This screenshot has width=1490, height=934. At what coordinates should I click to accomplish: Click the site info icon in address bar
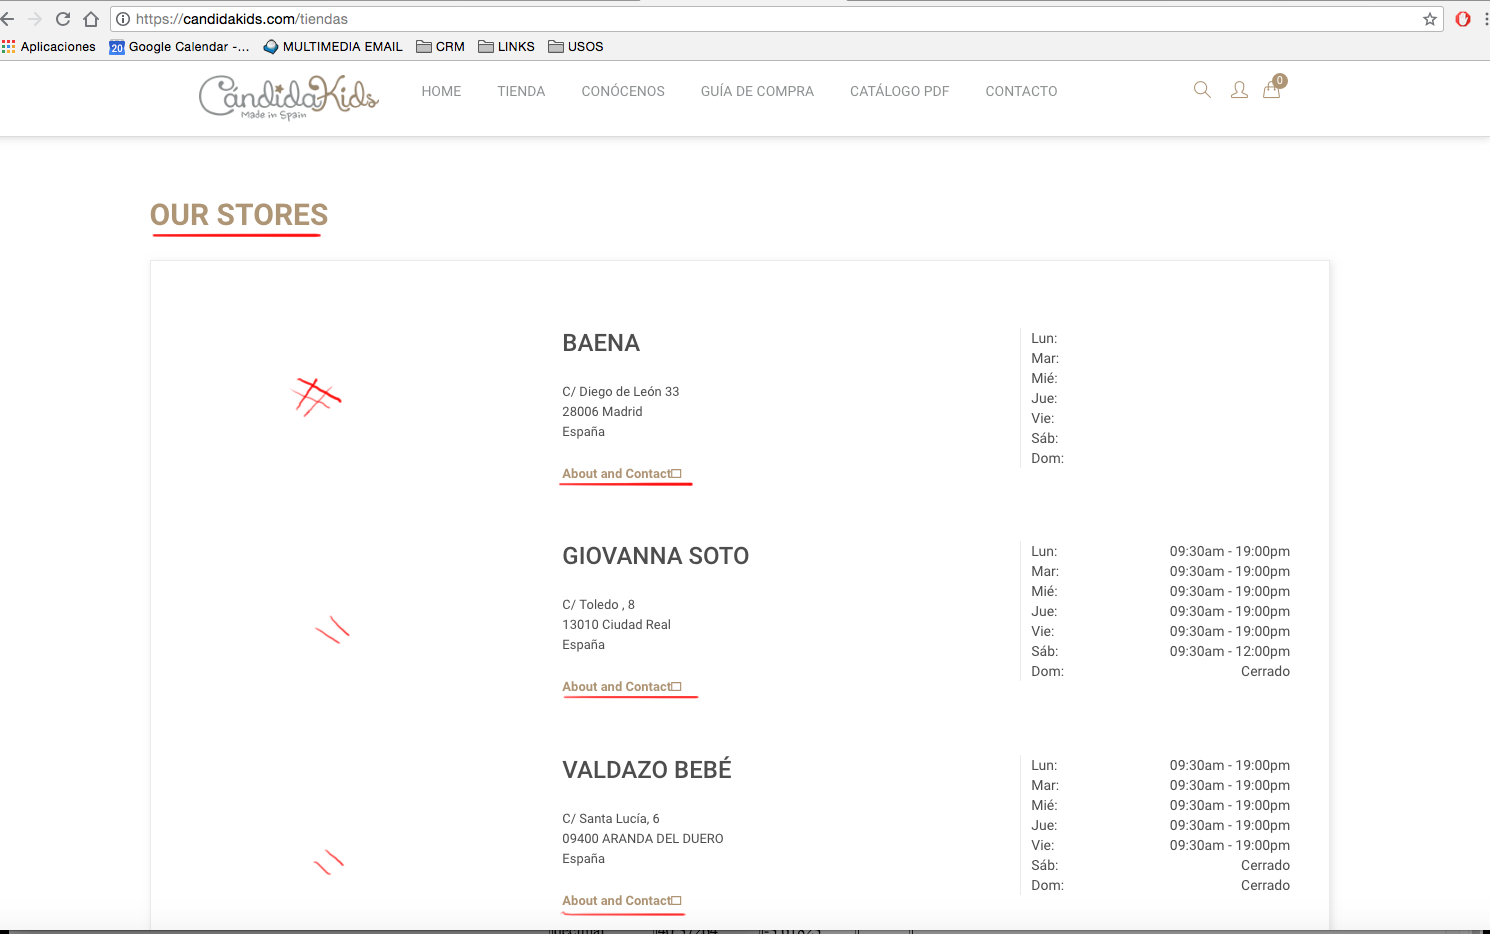[123, 19]
